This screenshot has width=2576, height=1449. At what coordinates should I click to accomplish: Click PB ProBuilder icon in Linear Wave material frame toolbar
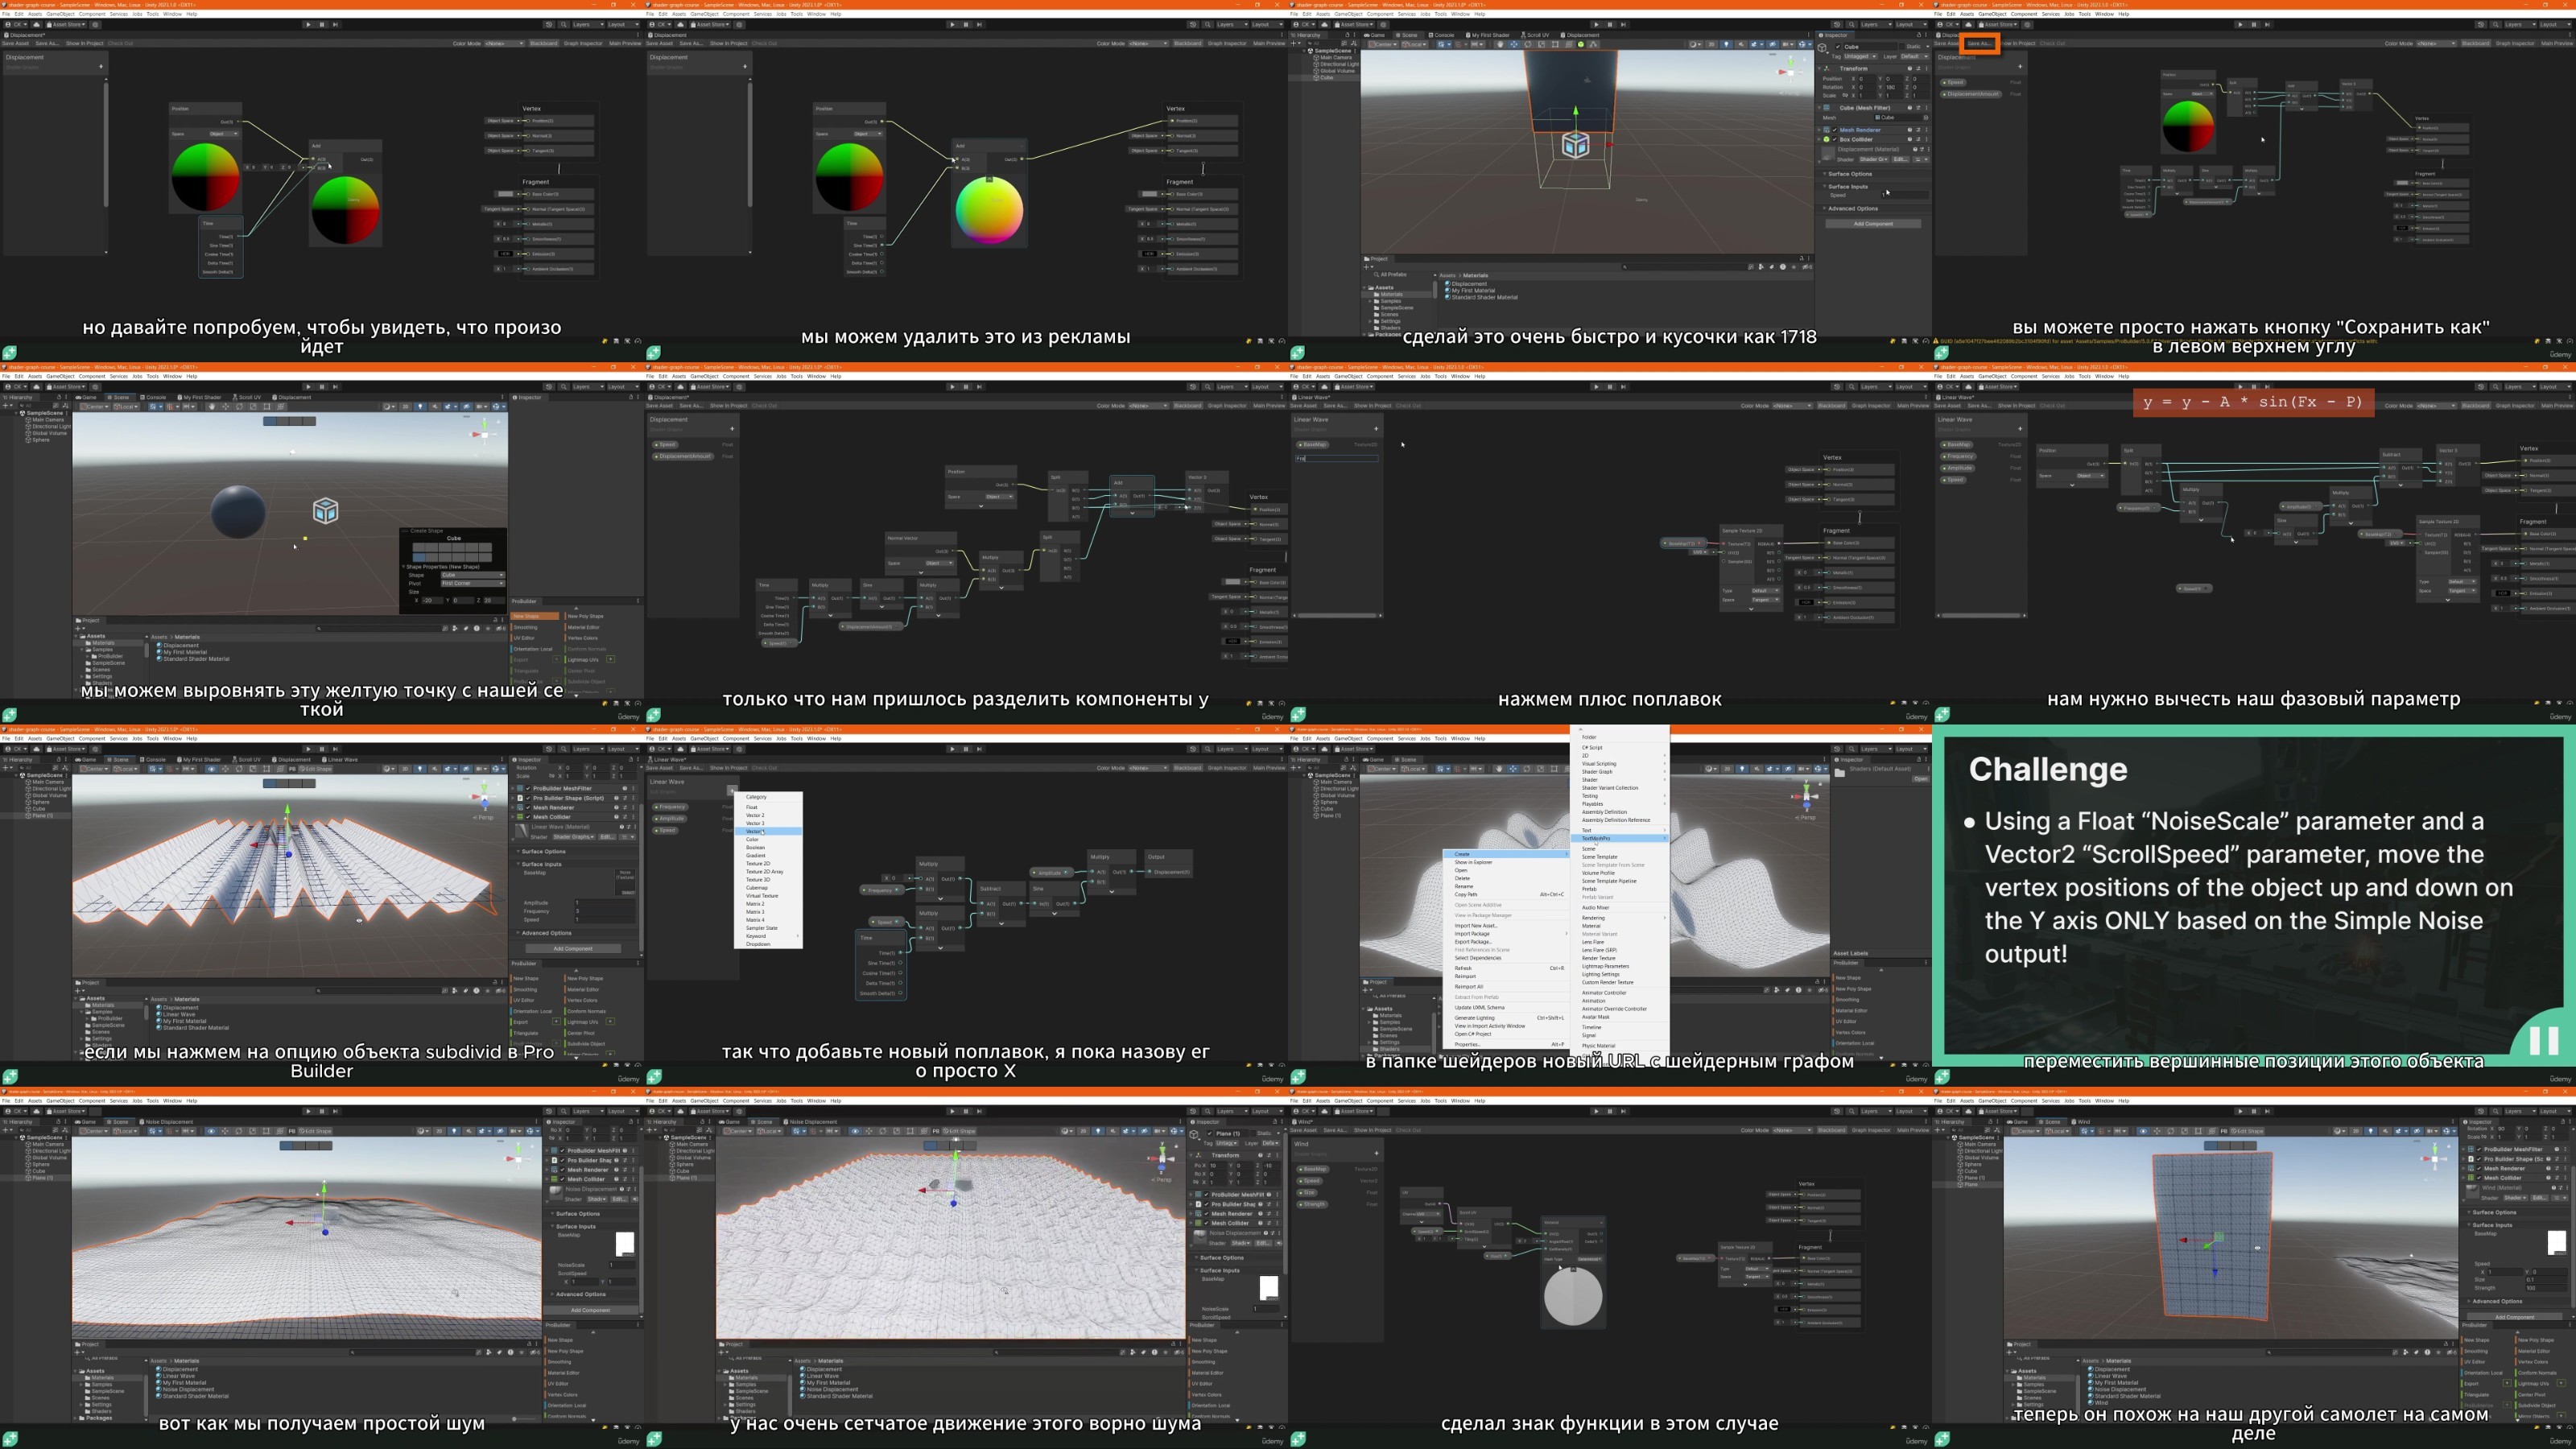pos(292,769)
